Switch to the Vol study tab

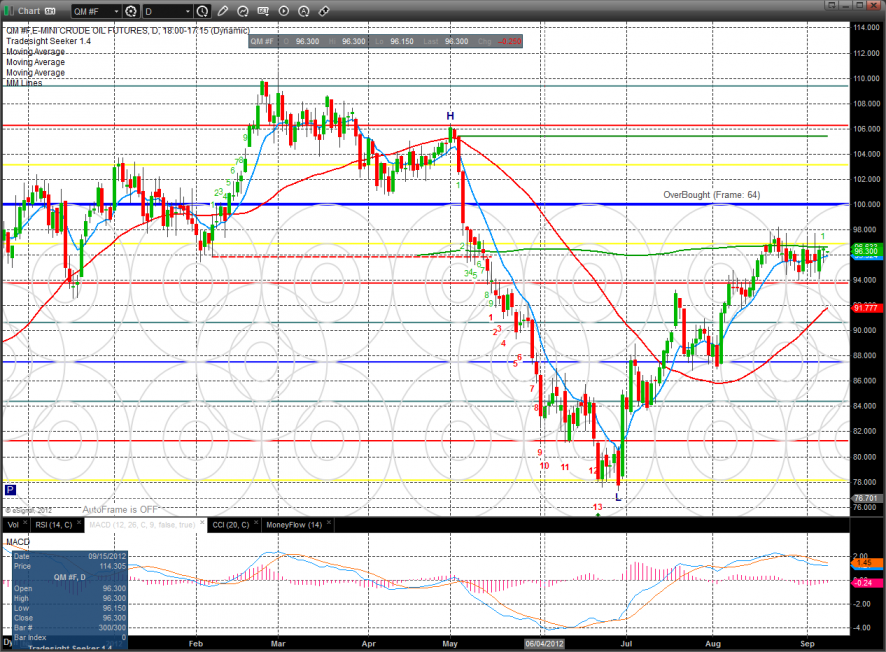(12, 524)
